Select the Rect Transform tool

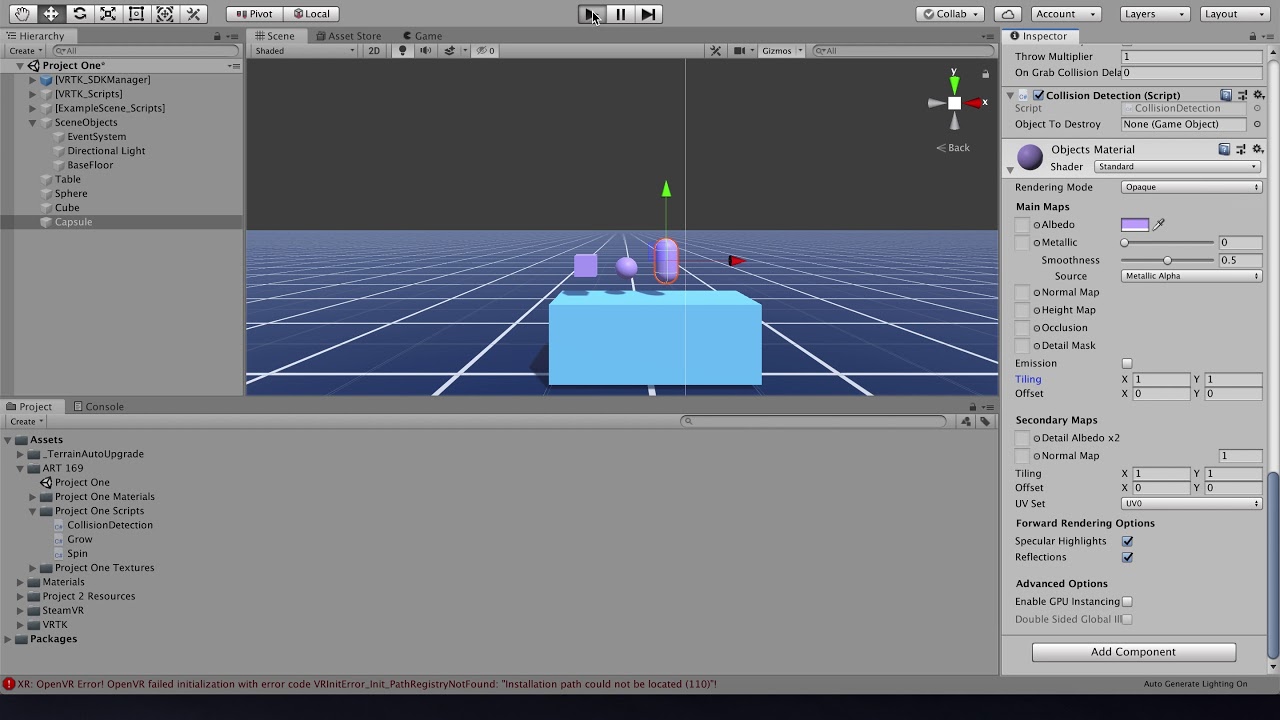[137, 14]
